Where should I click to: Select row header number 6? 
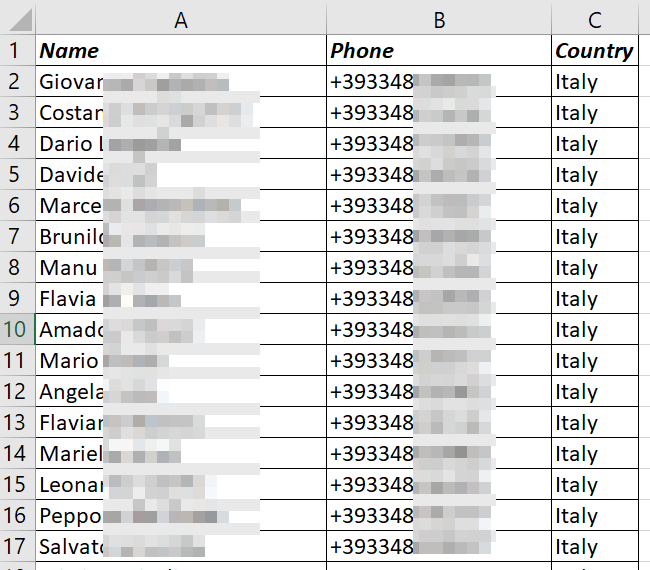(x=15, y=206)
